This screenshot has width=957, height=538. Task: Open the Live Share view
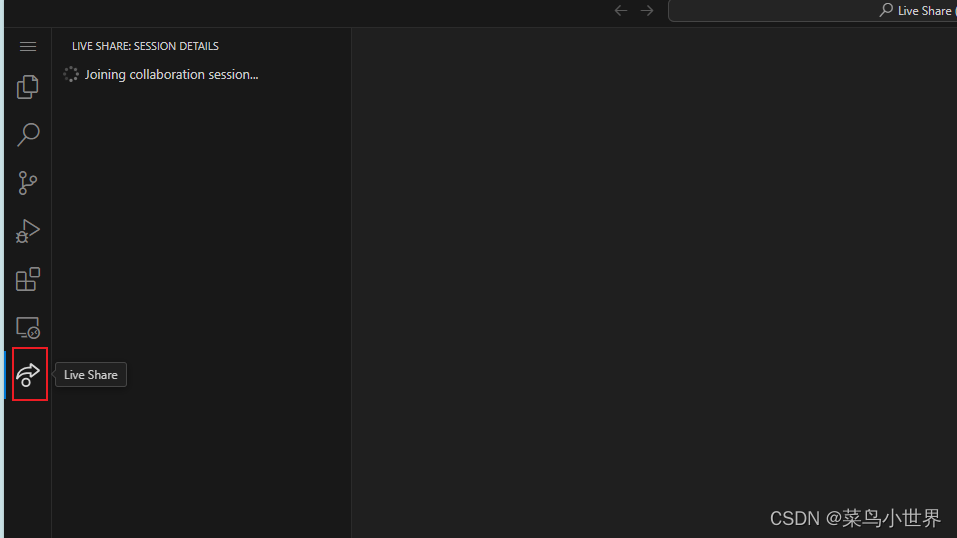(28, 374)
